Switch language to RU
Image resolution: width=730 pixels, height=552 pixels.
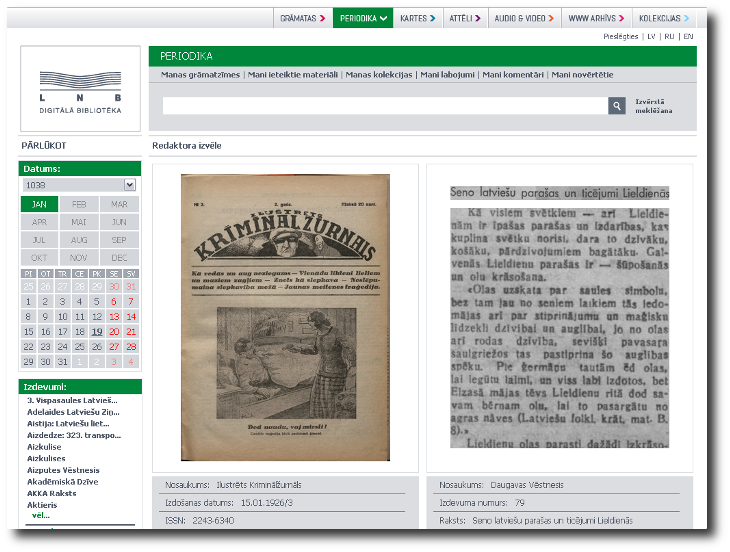(x=669, y=36)
